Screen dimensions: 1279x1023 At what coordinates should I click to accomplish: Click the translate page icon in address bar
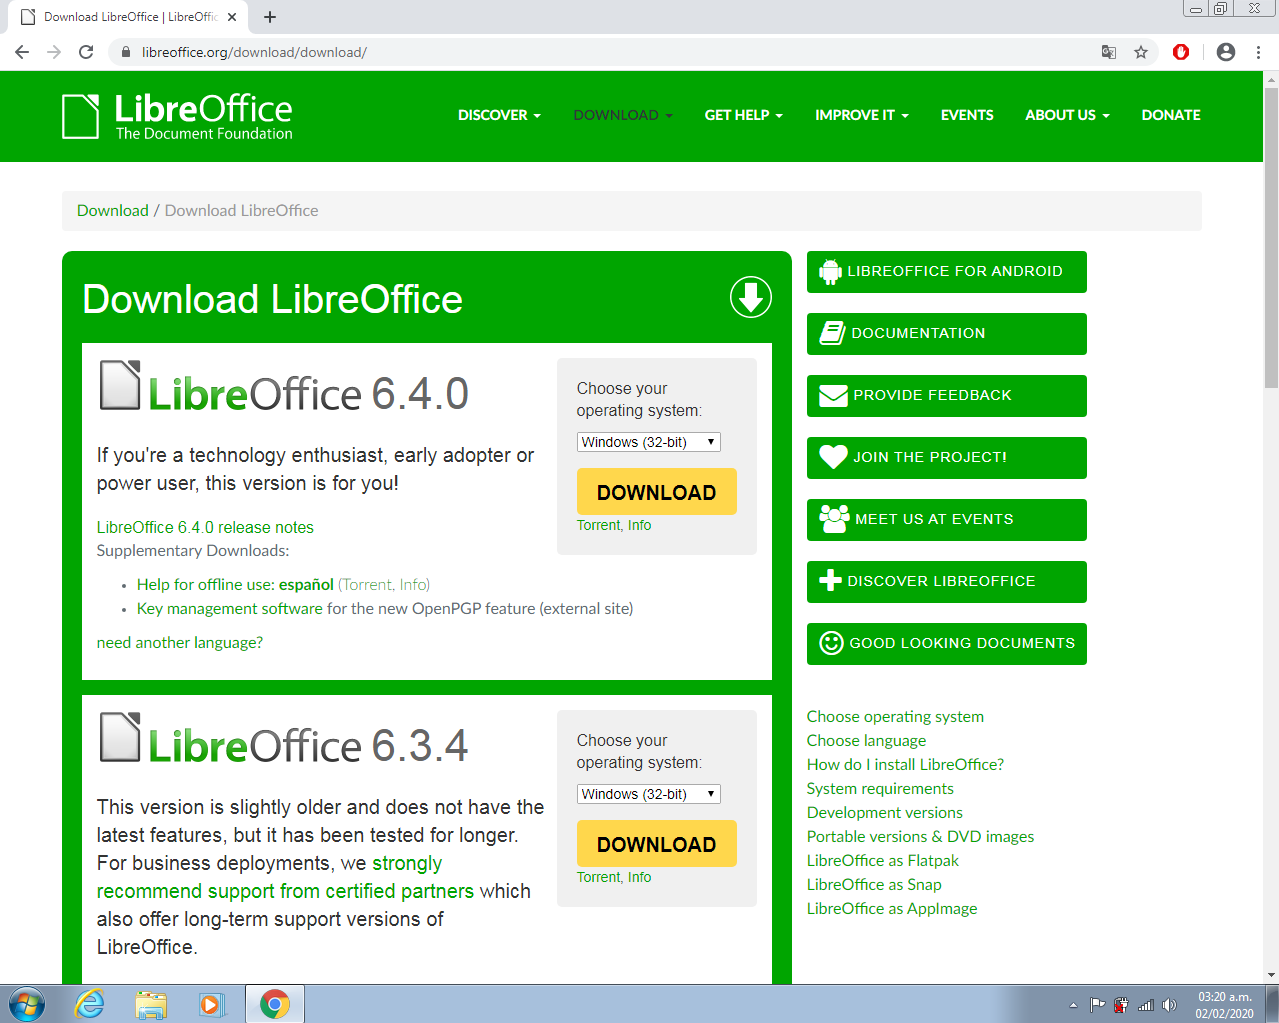(1109, 52)
